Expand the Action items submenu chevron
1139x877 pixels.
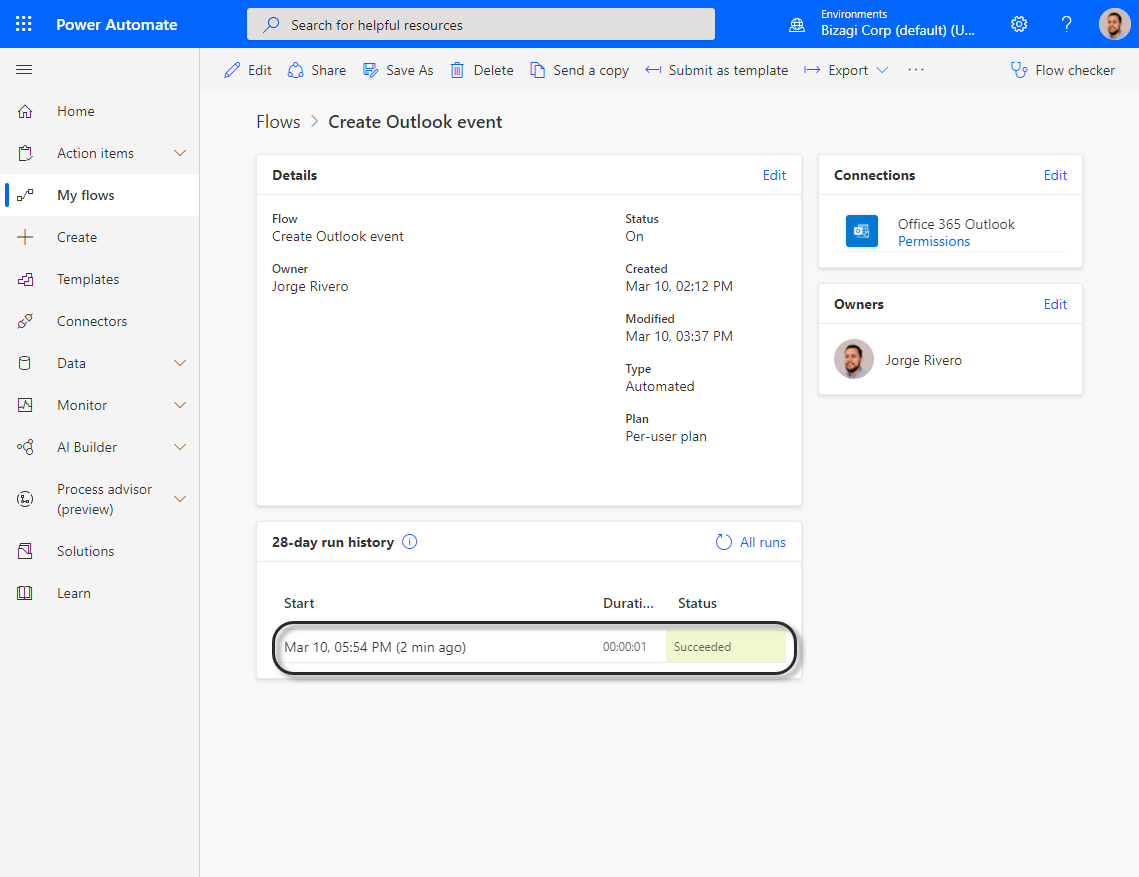(x=180, y=153)
